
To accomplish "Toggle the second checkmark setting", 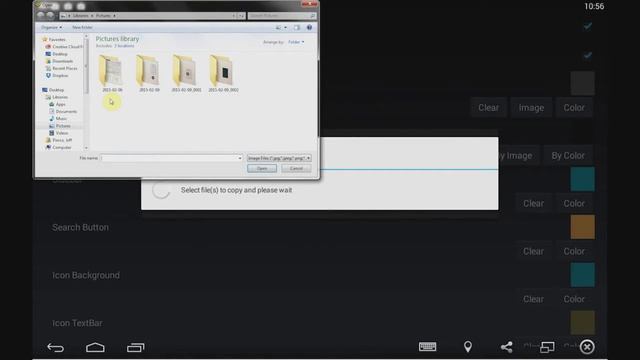I will (x=587, y=55).
